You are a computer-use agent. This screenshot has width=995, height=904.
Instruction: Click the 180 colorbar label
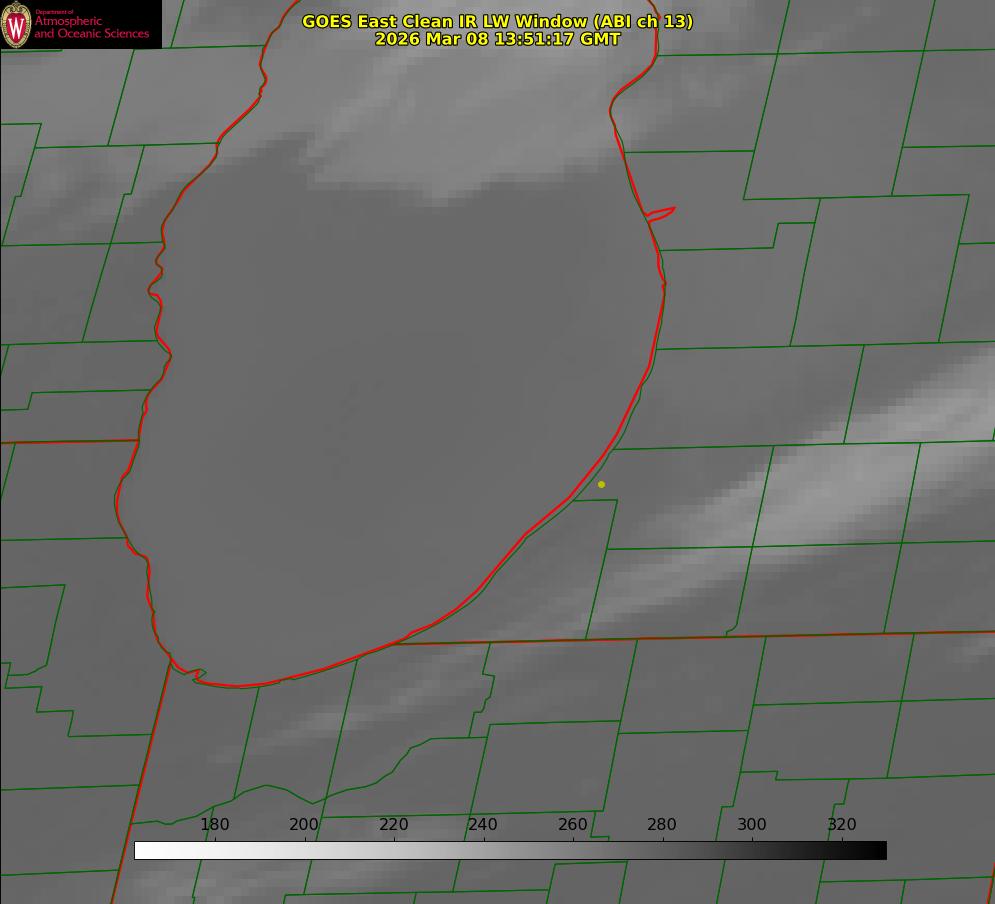(215, 825)
